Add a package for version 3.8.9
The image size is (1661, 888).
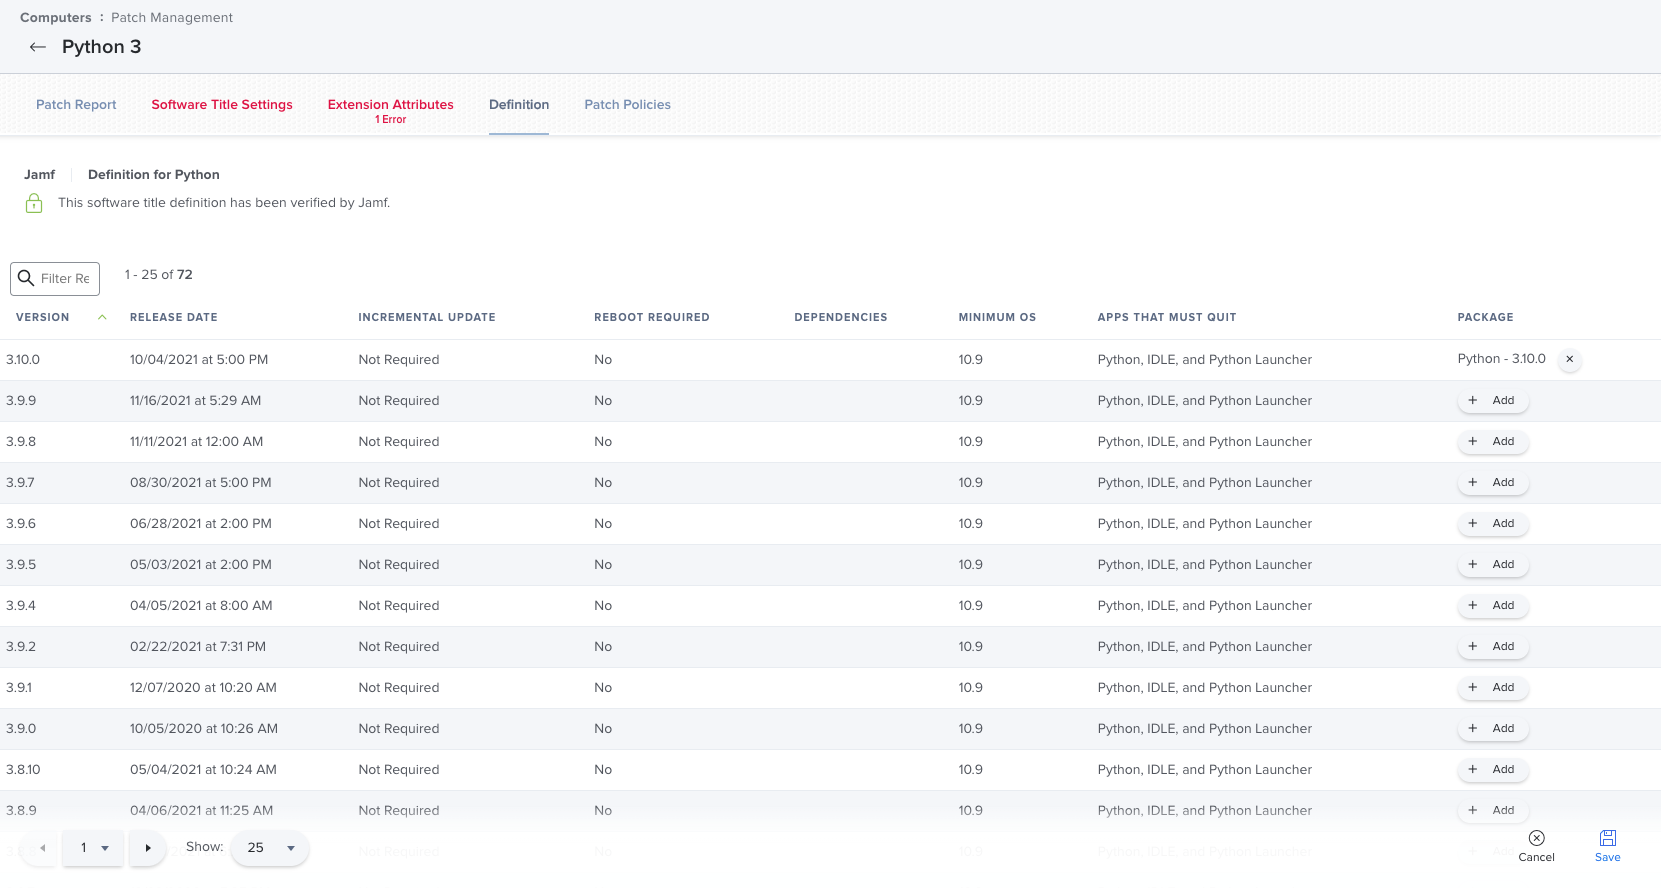click(1492, 810)
